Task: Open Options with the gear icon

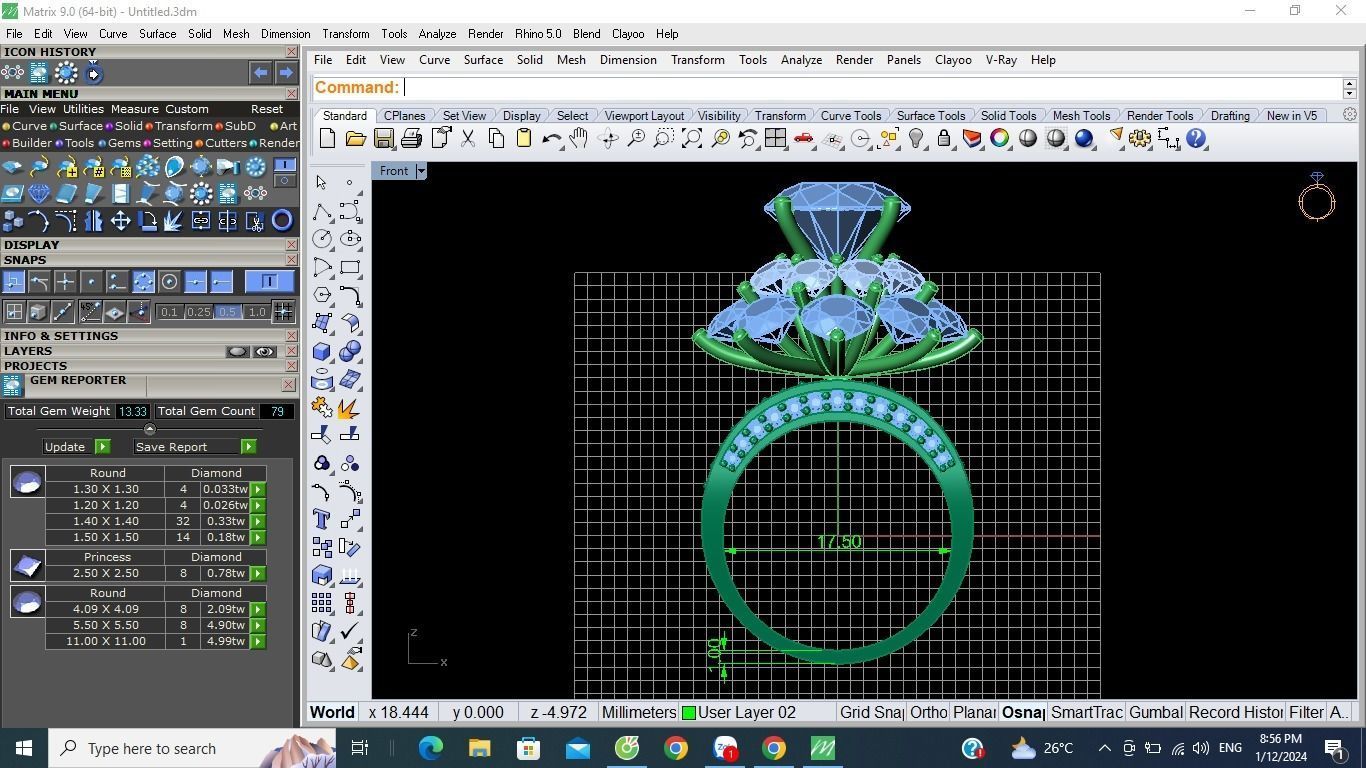Action: point(1140,139)
